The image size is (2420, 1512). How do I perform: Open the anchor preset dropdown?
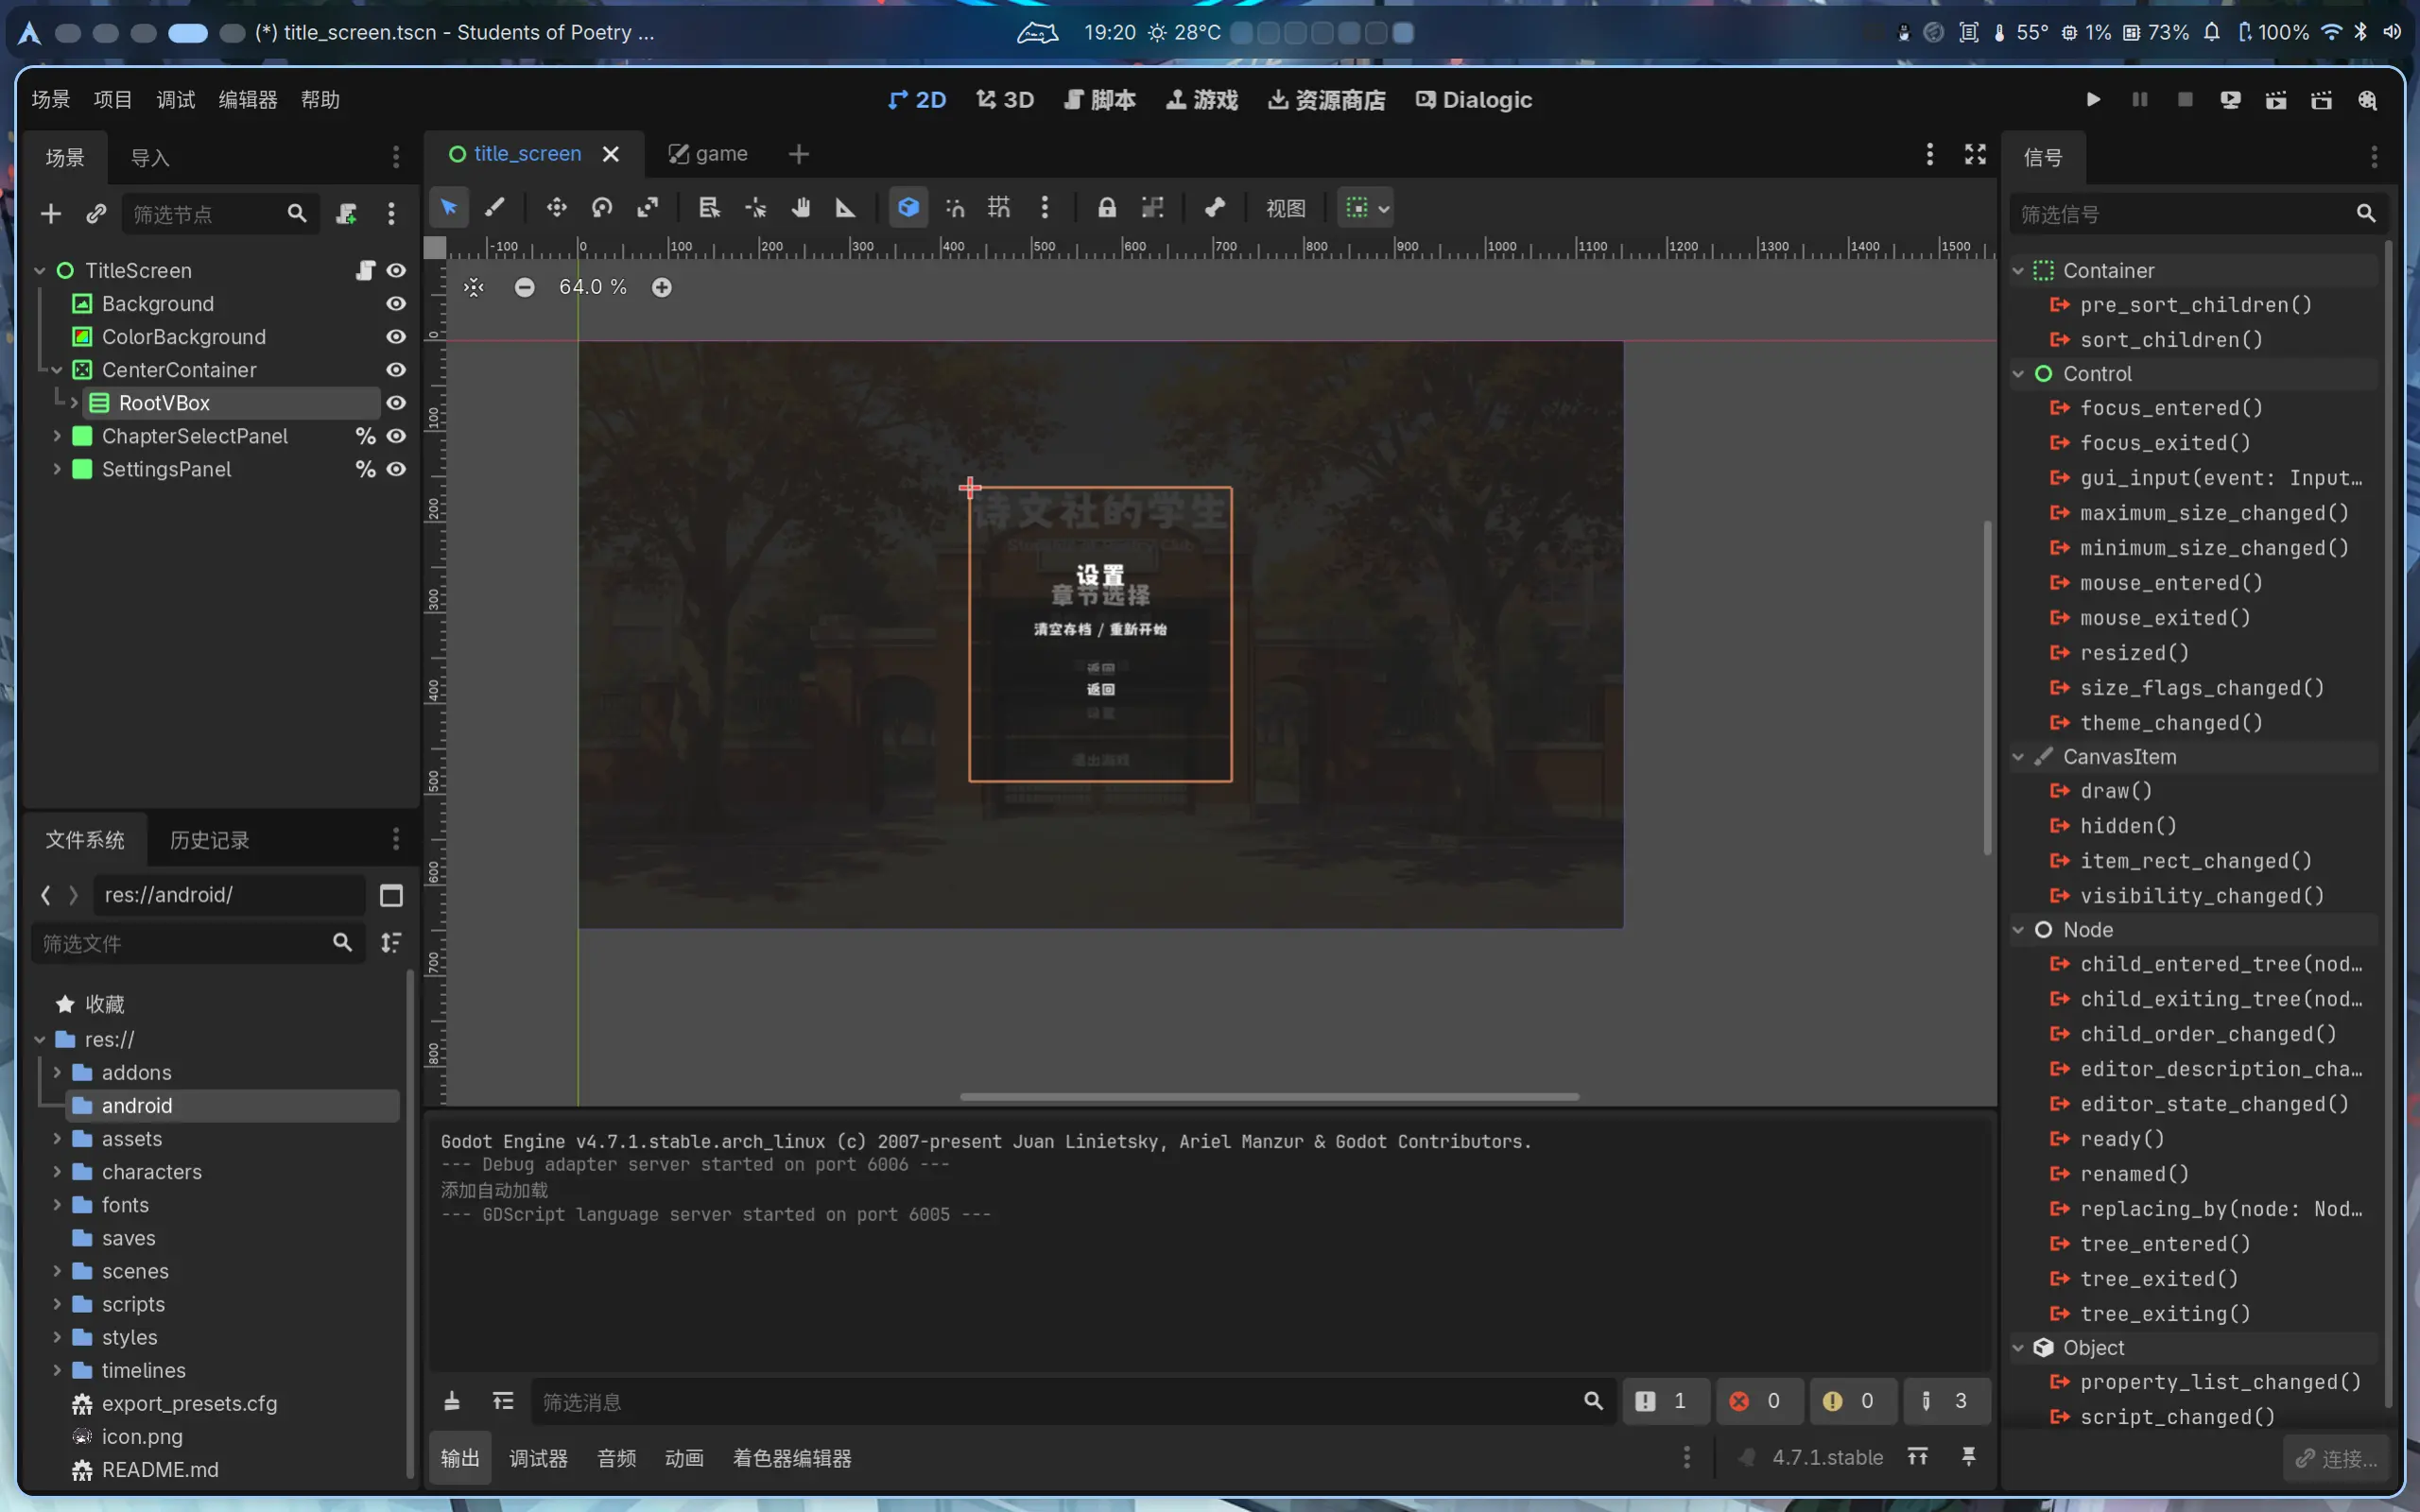point(1367,208)
